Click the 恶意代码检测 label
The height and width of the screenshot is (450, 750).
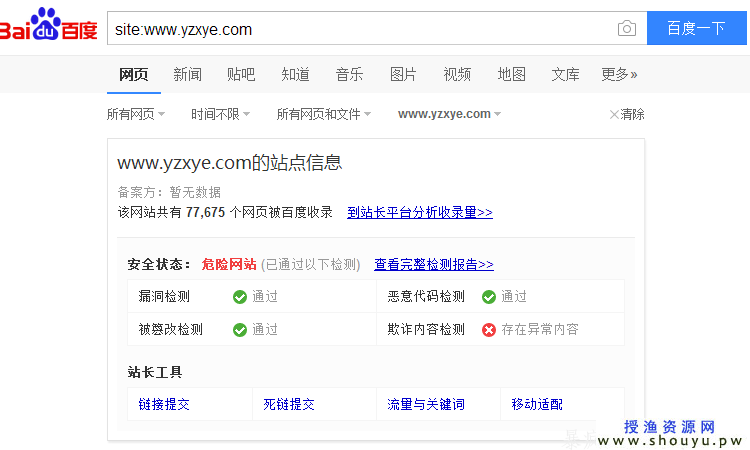[426, 296]
